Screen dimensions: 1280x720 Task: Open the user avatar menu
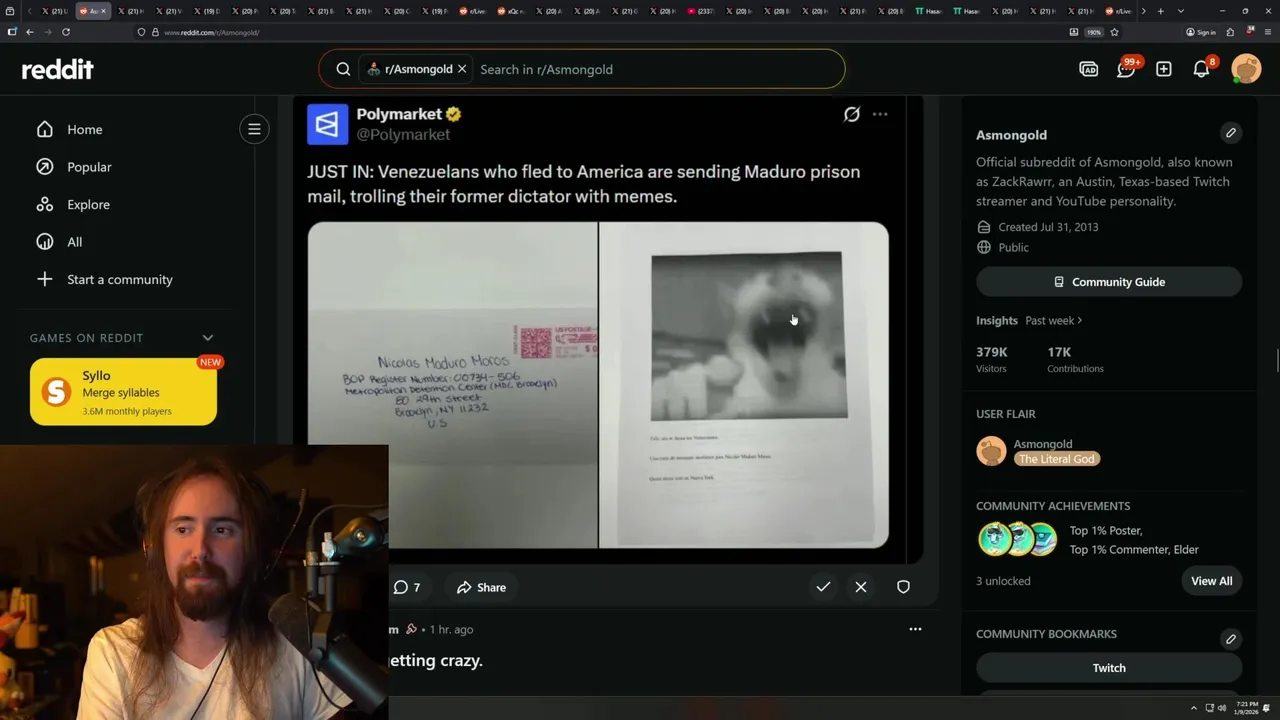click(x=1246, y=69)
